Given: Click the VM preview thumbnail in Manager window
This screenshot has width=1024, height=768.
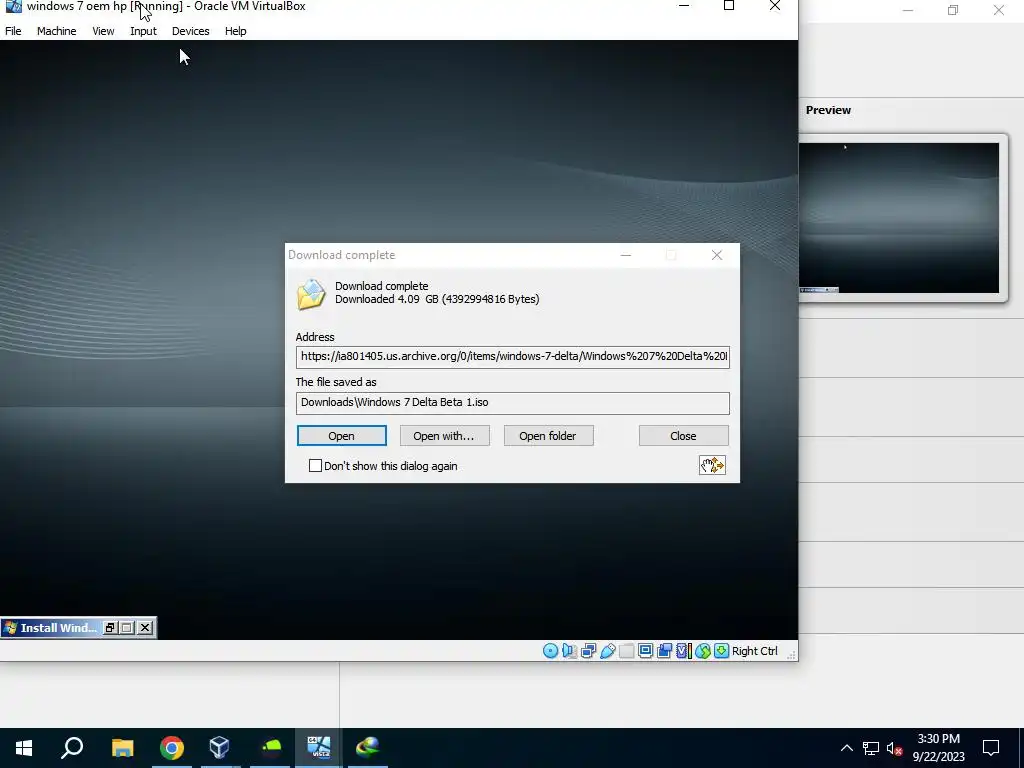Looking at the screenshot, I should click(x=899, y=218).
